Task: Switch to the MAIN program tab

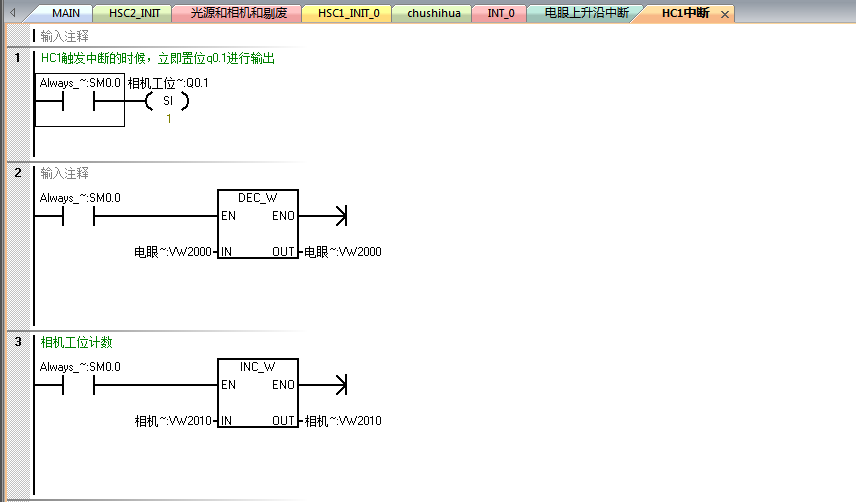Action: point(66,14)
